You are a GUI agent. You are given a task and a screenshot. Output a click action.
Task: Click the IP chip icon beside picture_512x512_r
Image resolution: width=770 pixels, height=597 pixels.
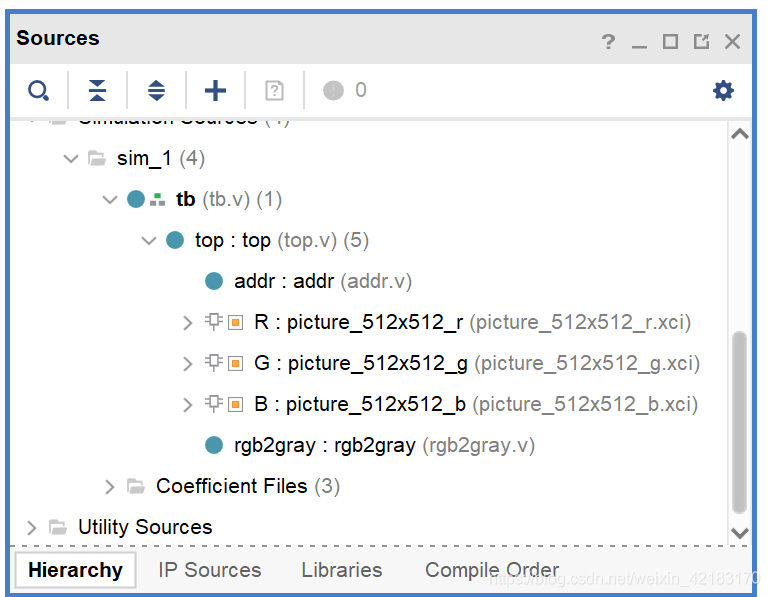214,322
